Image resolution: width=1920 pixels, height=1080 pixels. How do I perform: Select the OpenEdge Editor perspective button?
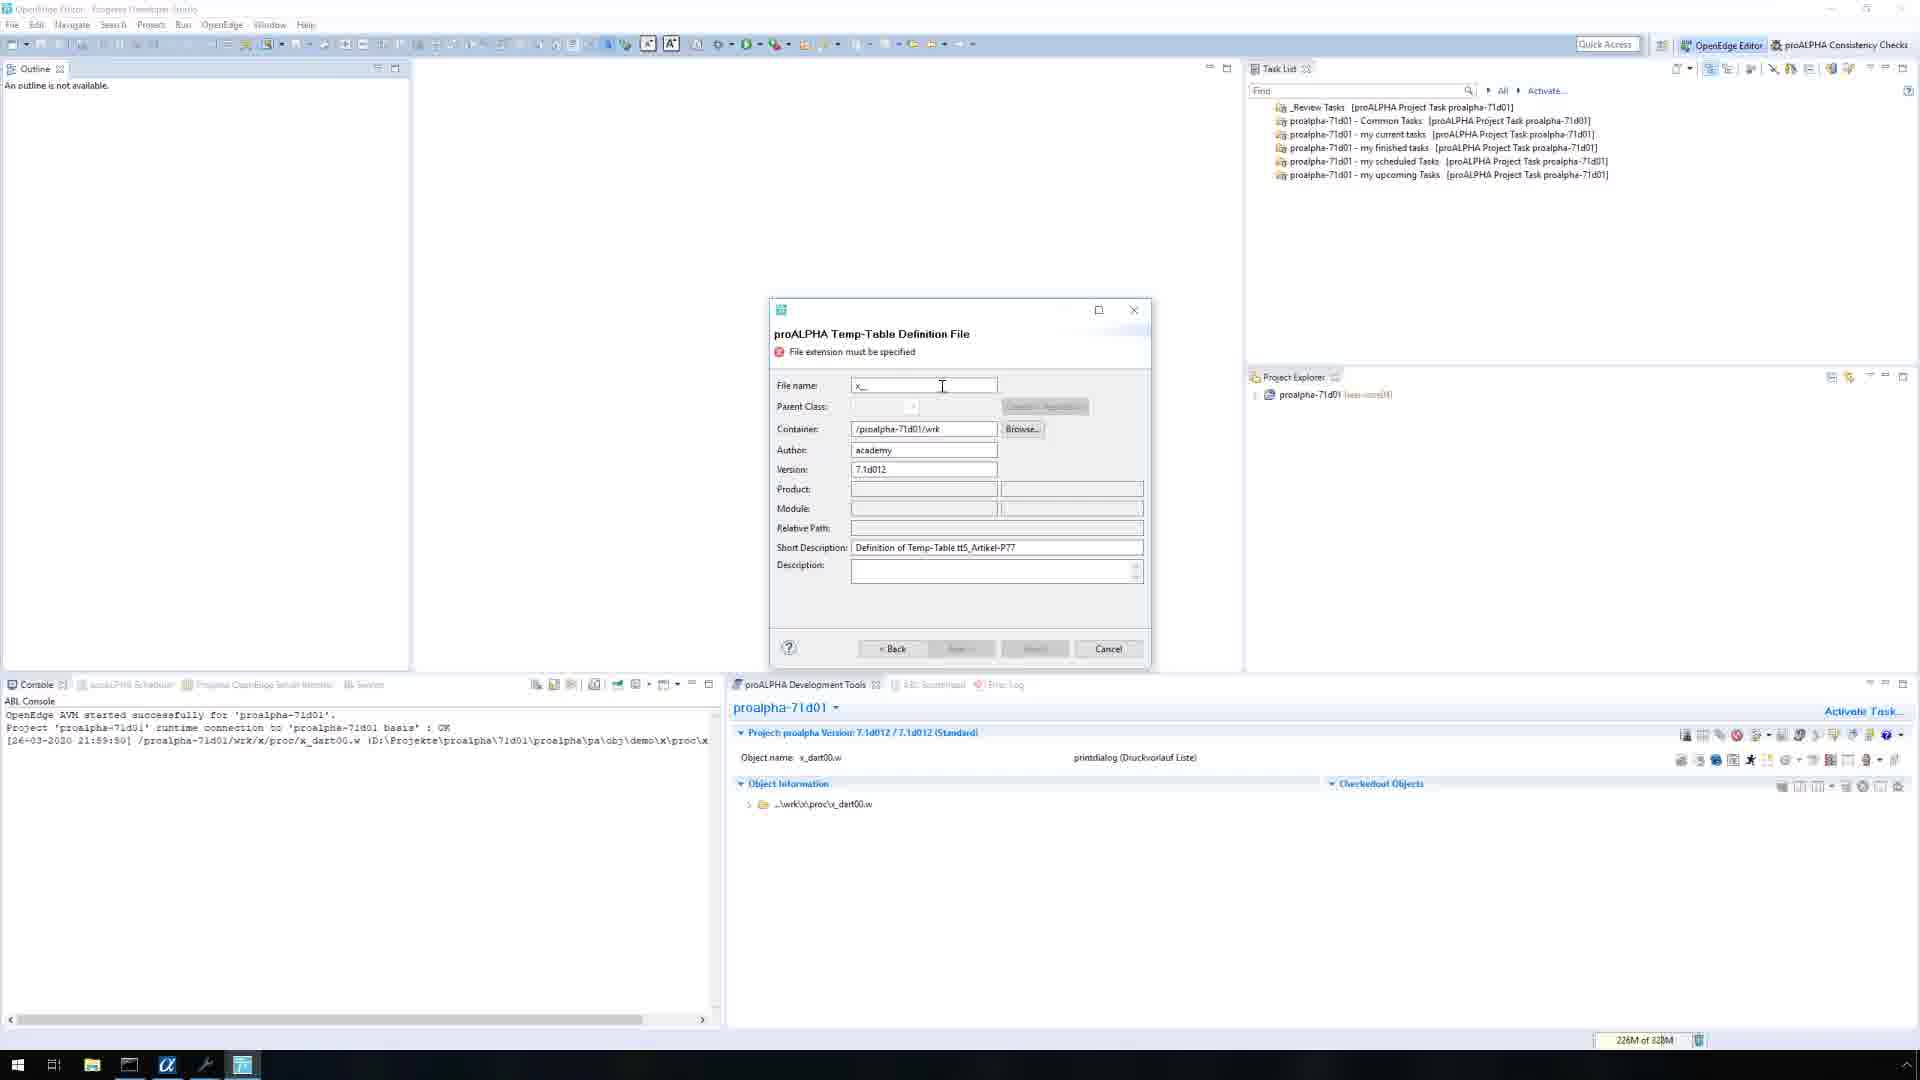1722,45
